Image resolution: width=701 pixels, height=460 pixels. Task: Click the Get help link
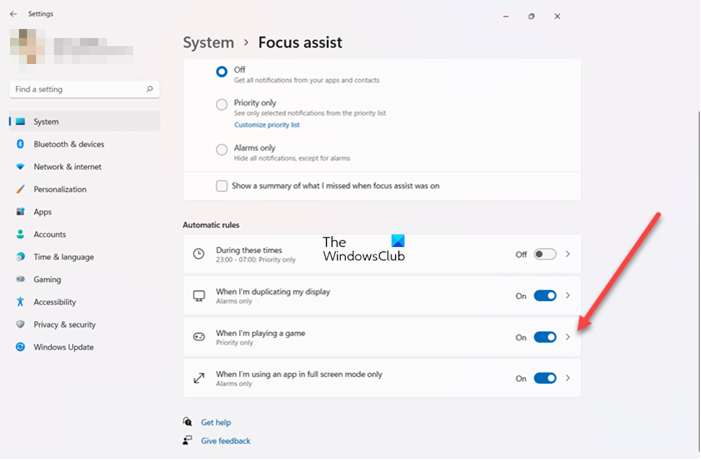click(215, 423)
